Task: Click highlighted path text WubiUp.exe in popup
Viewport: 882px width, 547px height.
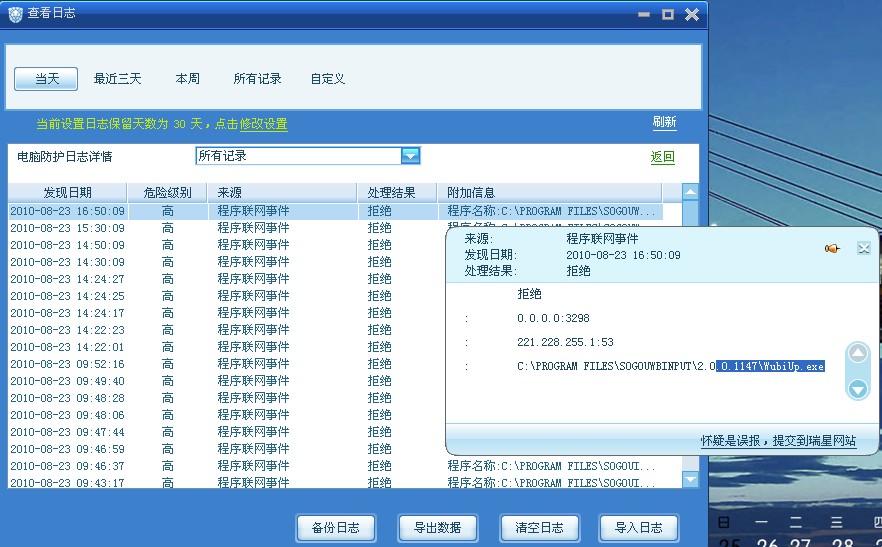Action: [x=771, y=366]
